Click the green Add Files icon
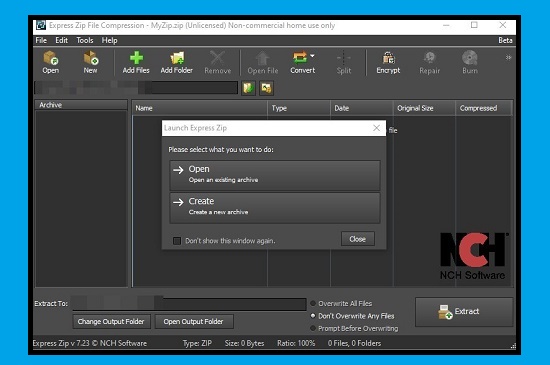 tap(136, 58)
